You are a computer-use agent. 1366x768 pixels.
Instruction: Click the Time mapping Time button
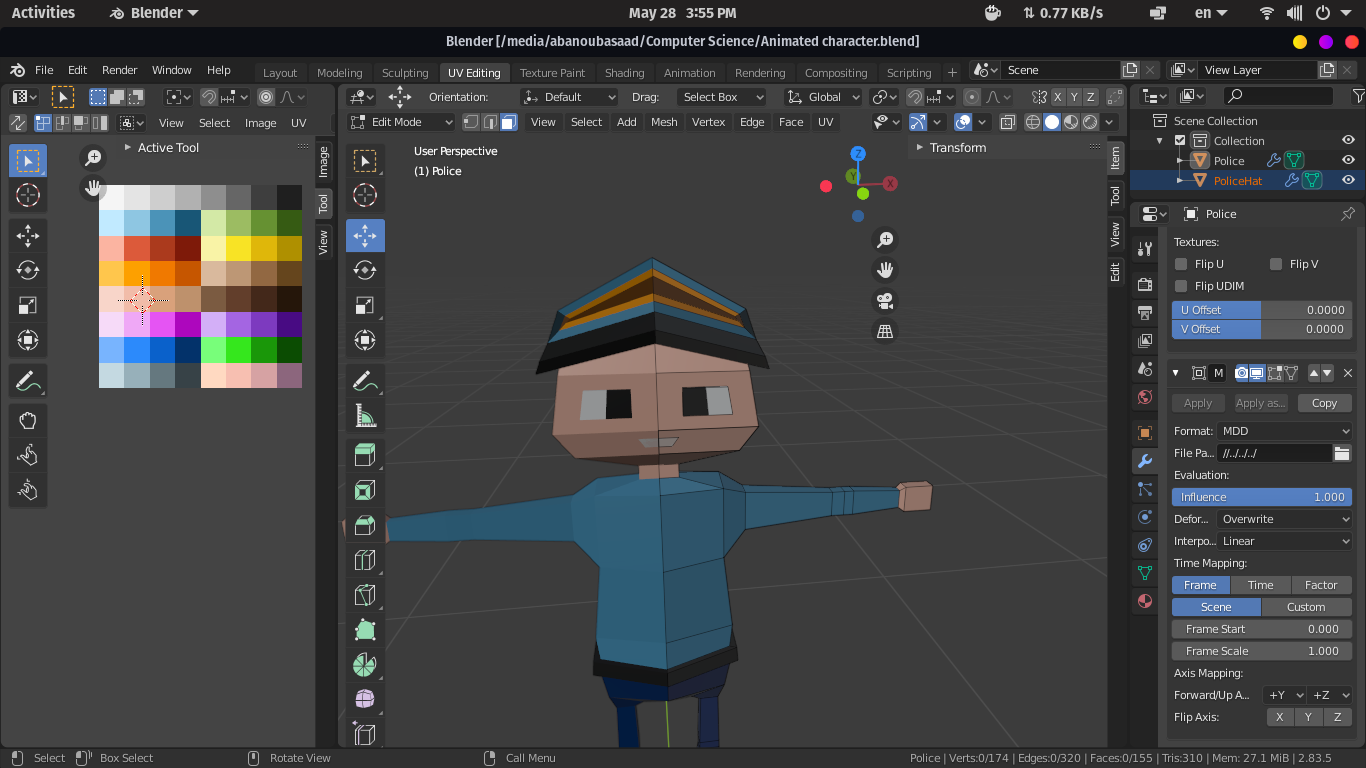point(1260,585)
